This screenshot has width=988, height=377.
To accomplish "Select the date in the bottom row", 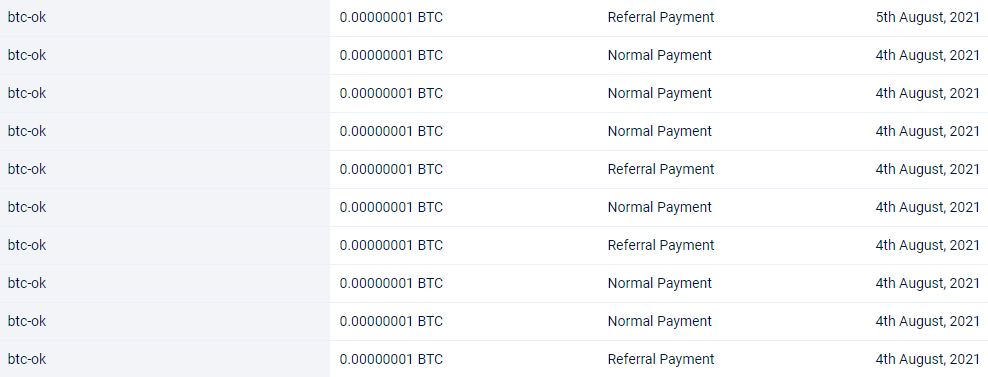I will (928, 359).
